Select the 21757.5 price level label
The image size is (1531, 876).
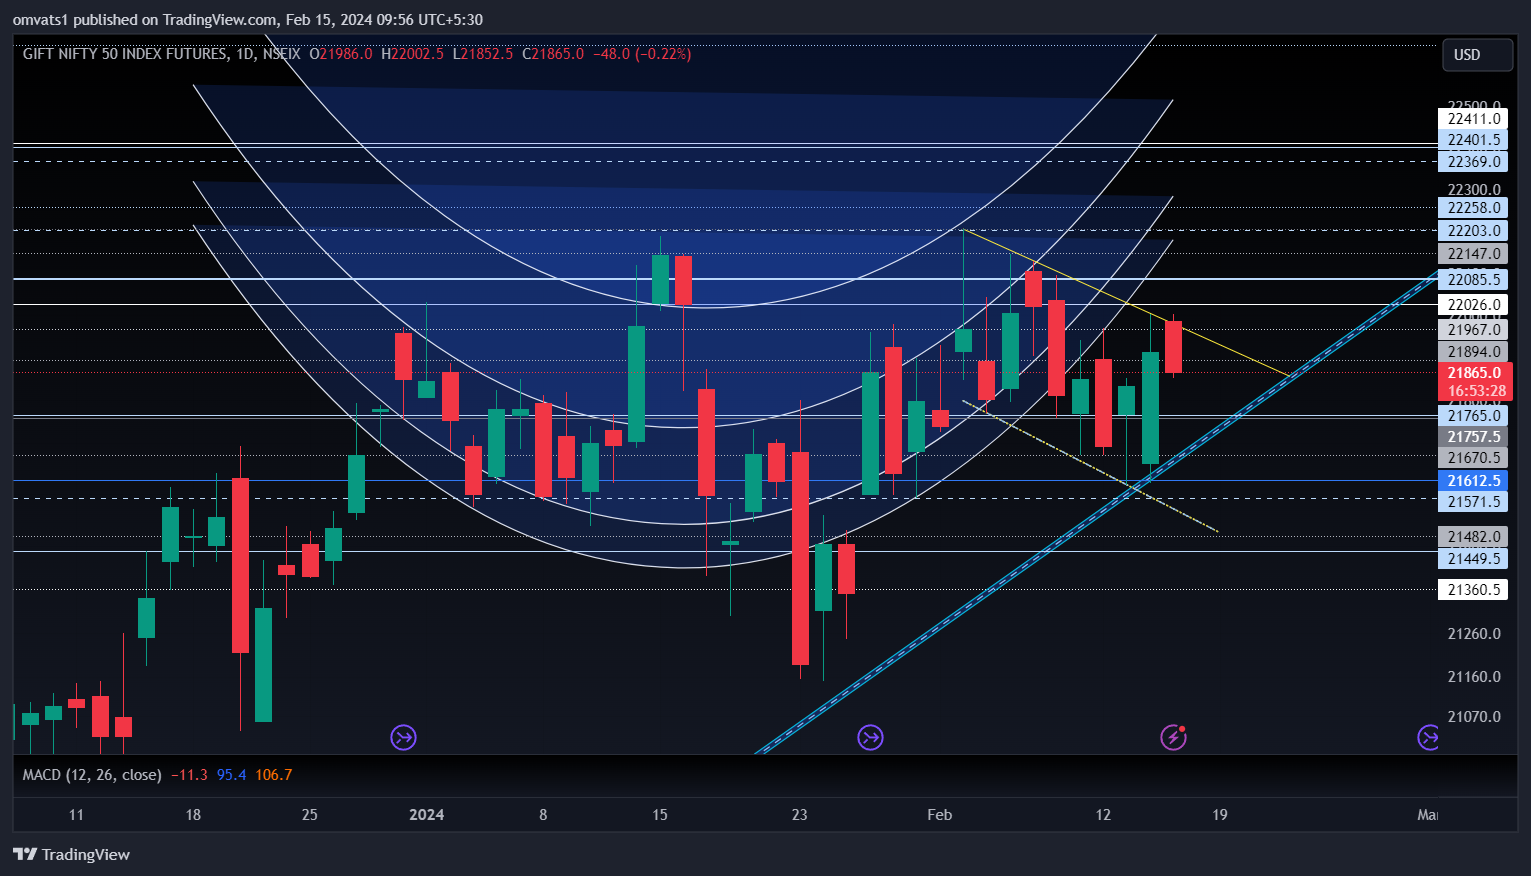coord(1474,437)
